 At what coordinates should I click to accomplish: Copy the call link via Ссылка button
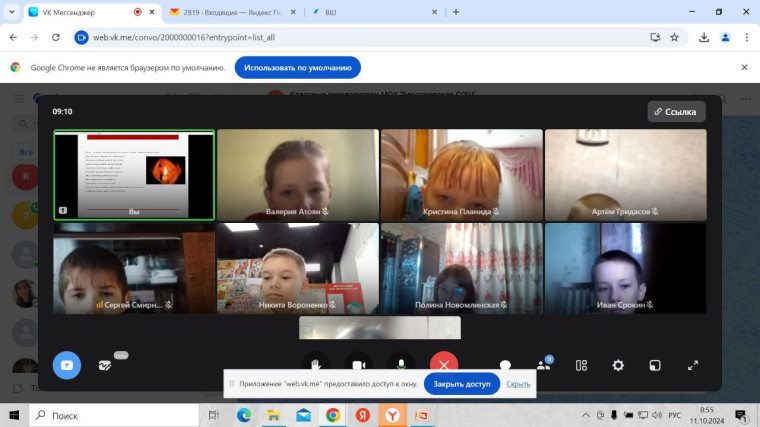(676, 111)
